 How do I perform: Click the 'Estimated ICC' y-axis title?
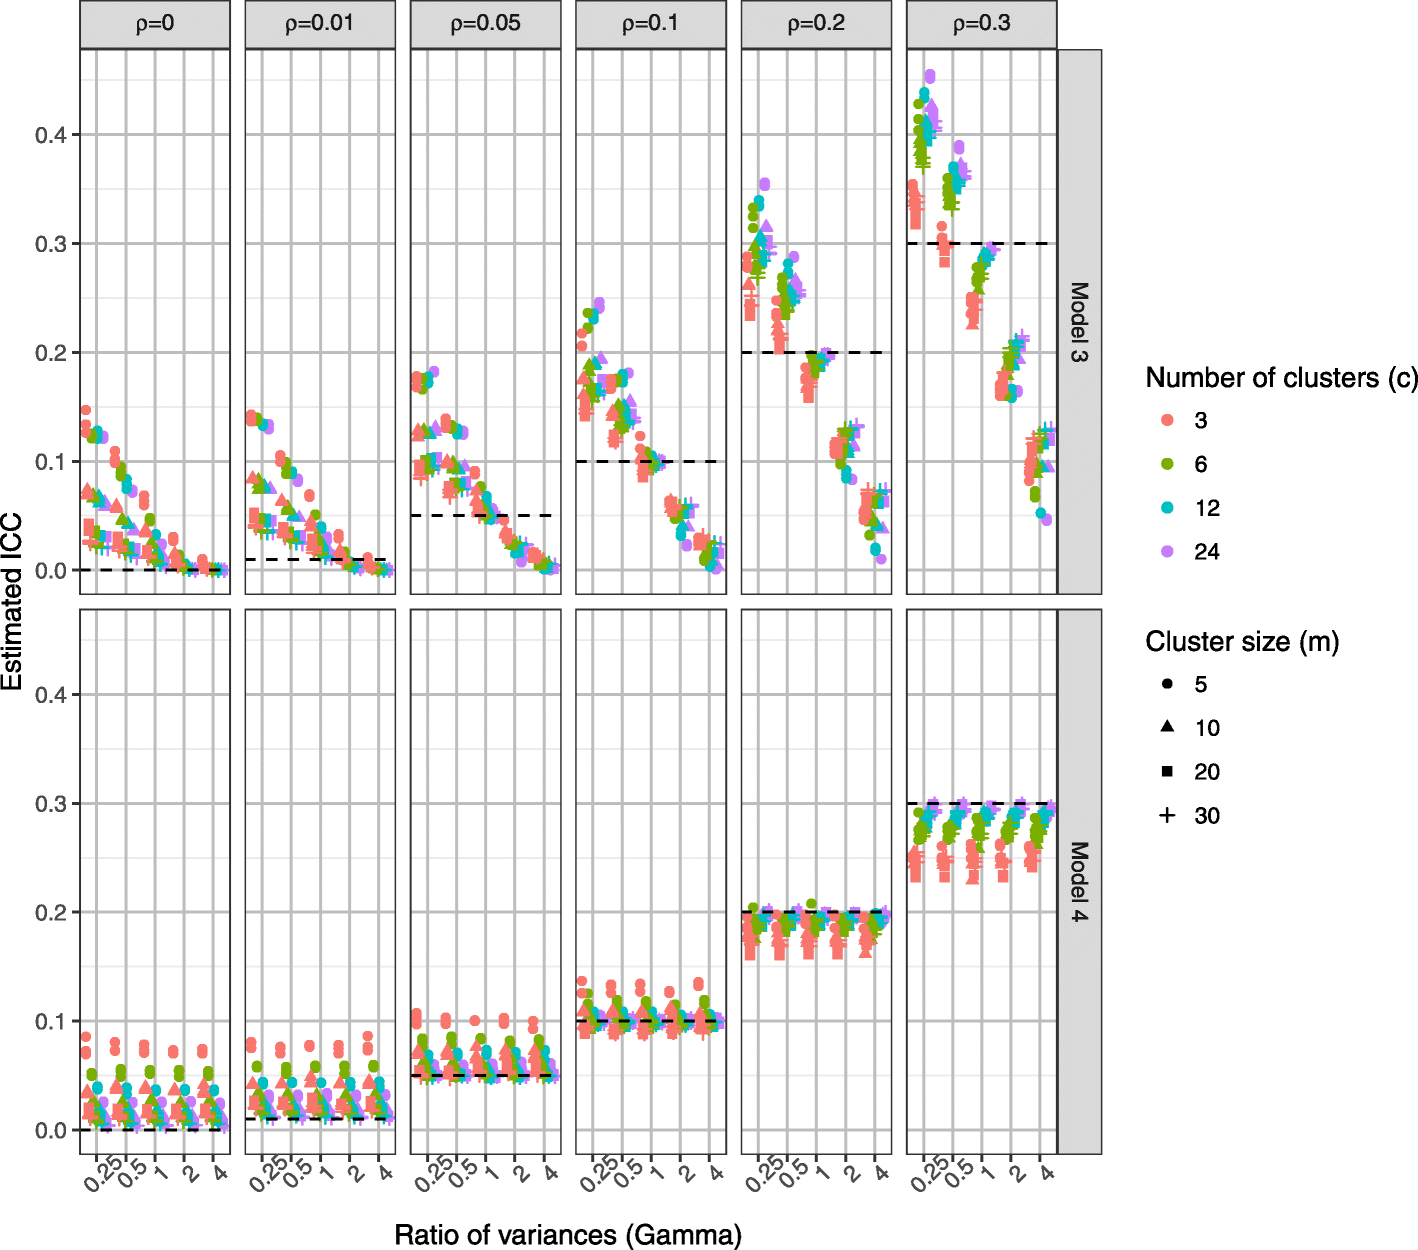pos(12,602)
